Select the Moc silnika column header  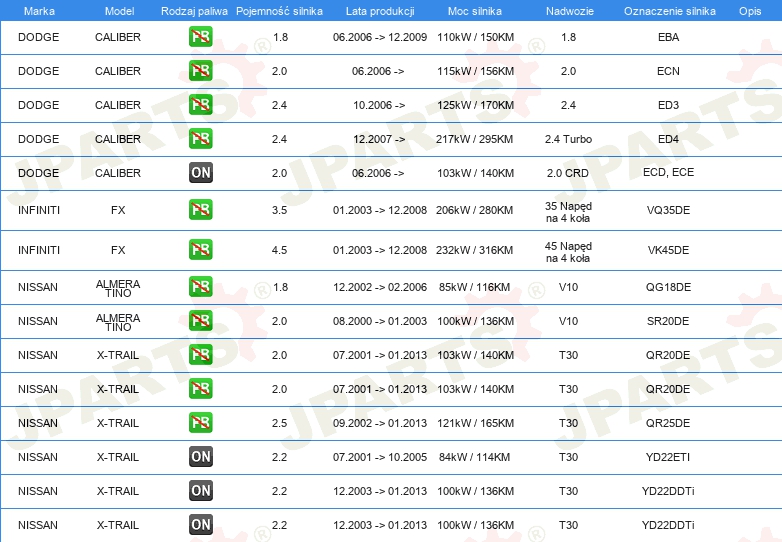[475, 10]
